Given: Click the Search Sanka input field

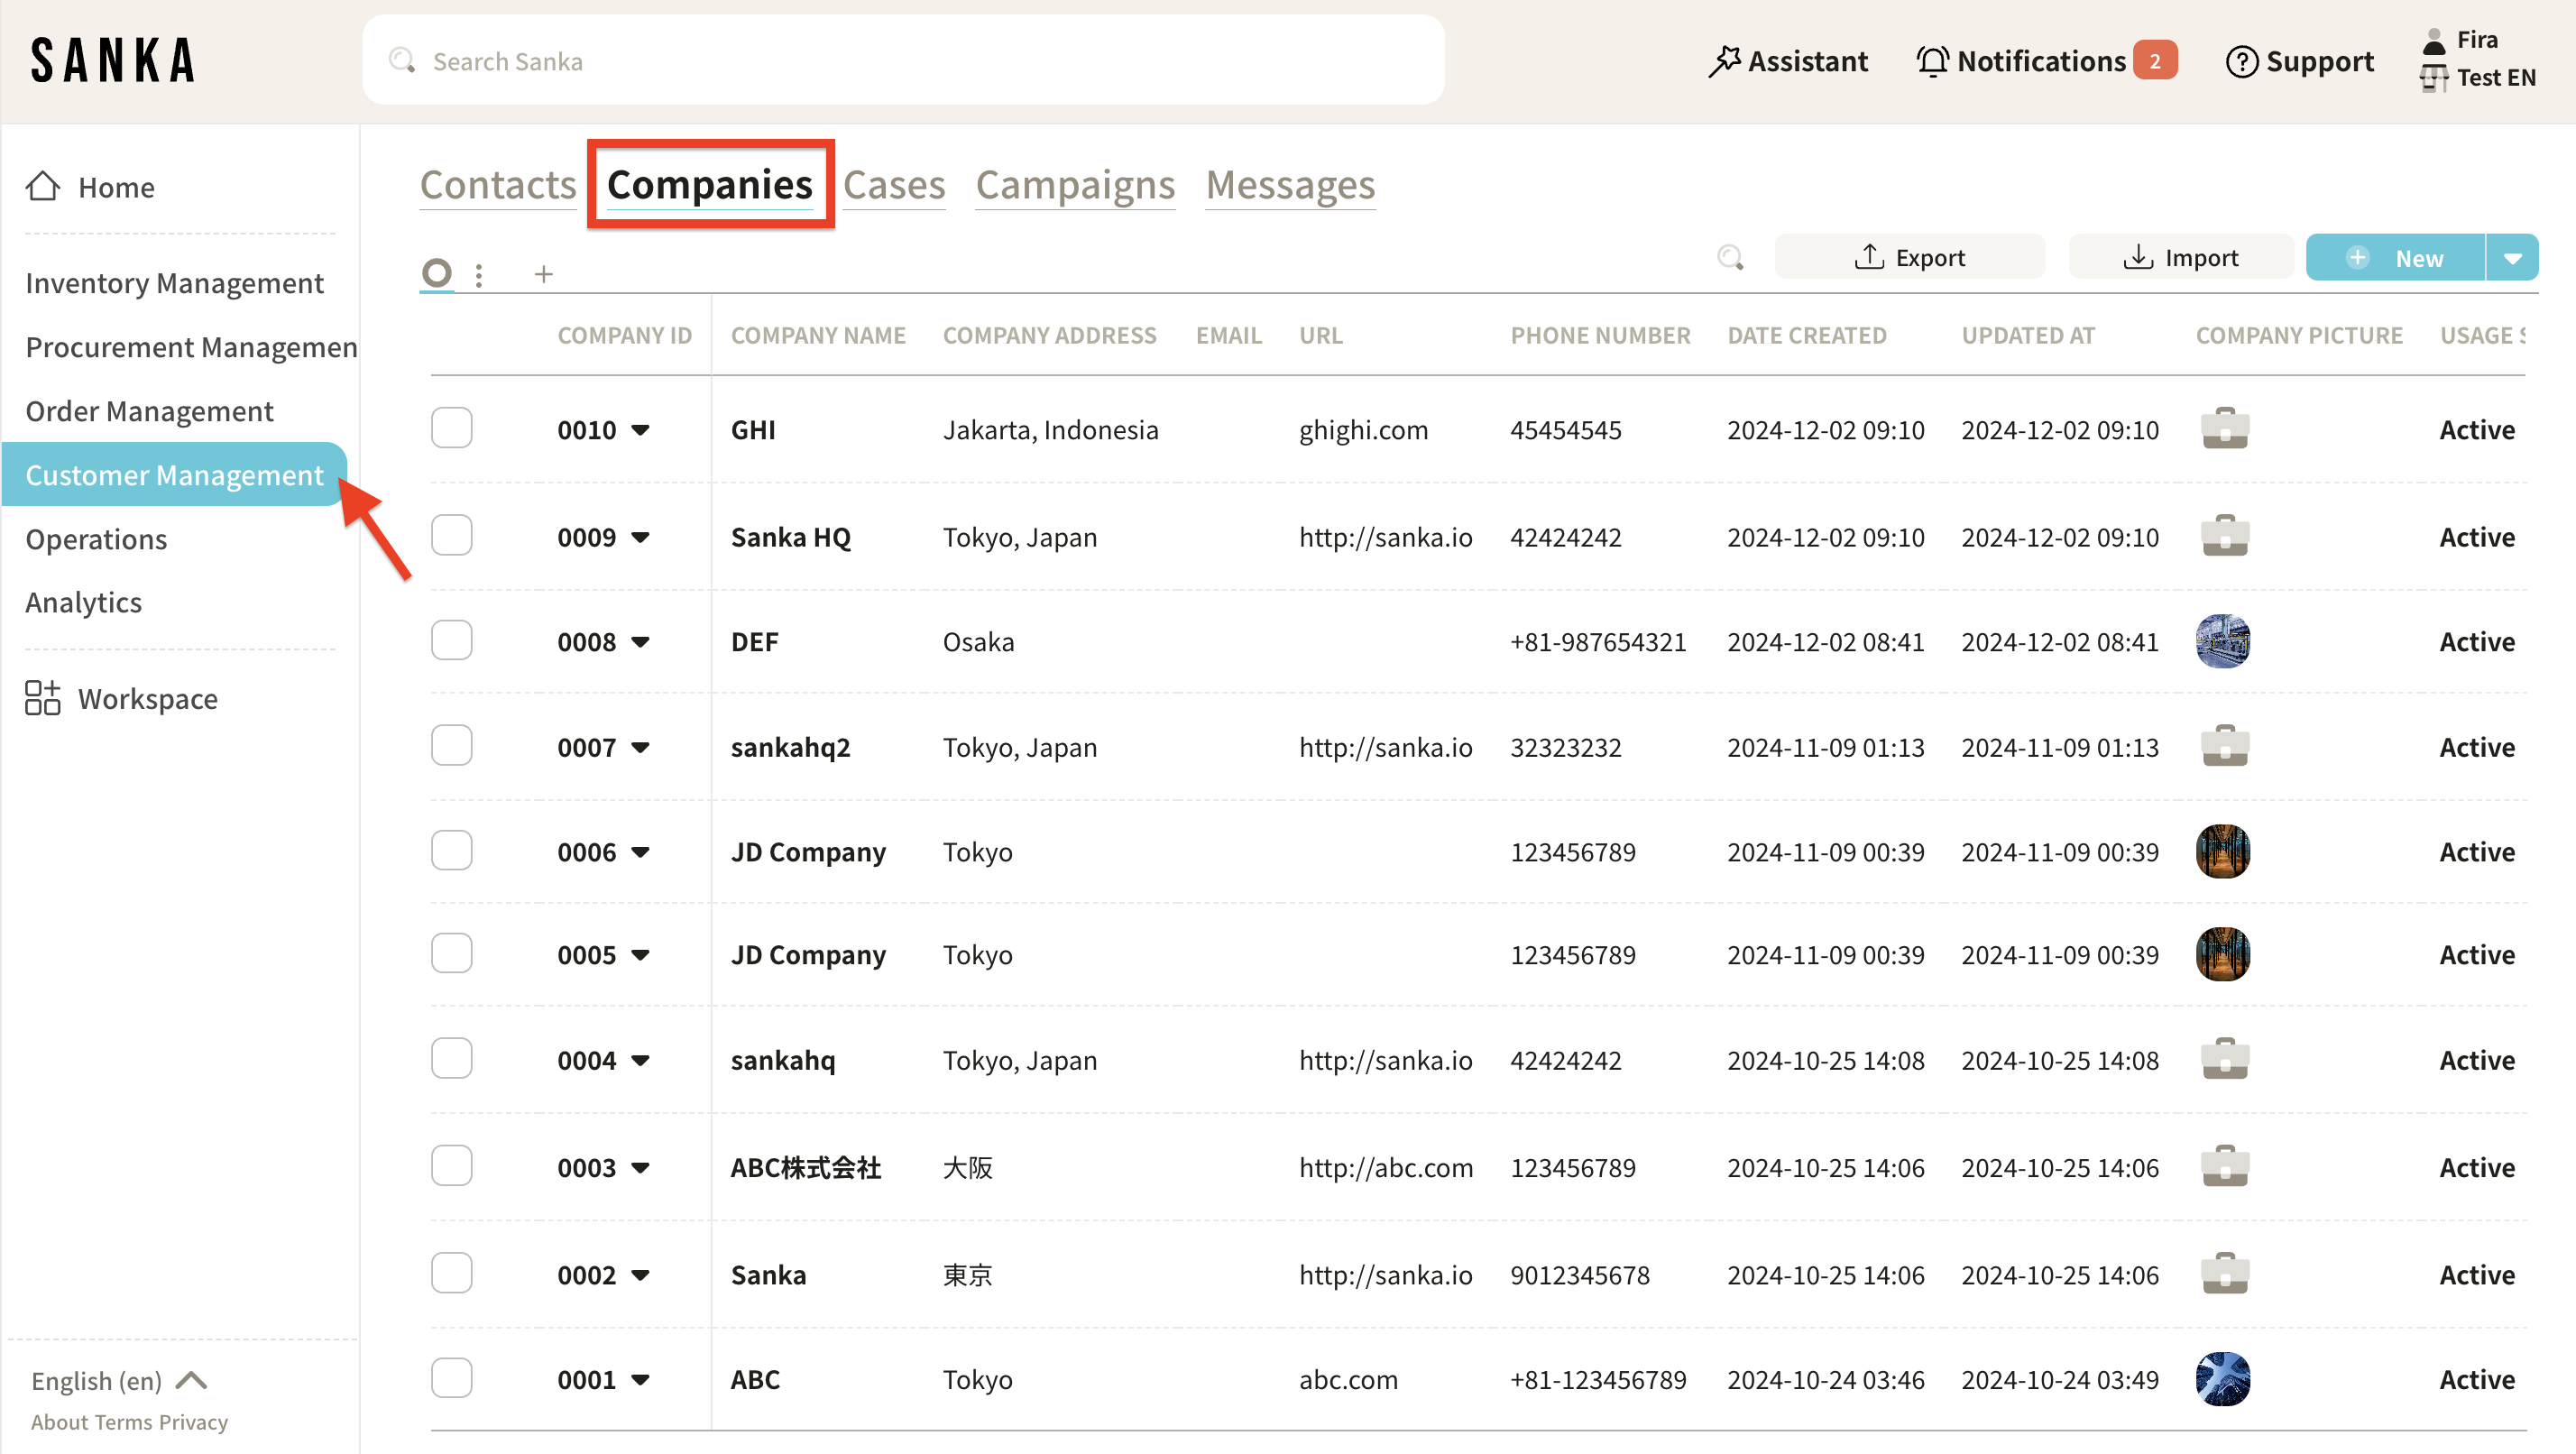Looking at the screenshot, I should coord(902,61).
